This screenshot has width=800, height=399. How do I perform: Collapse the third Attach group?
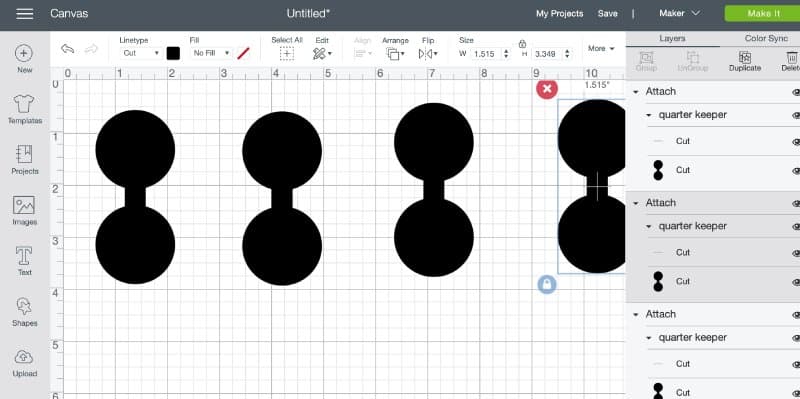point(636,315)
